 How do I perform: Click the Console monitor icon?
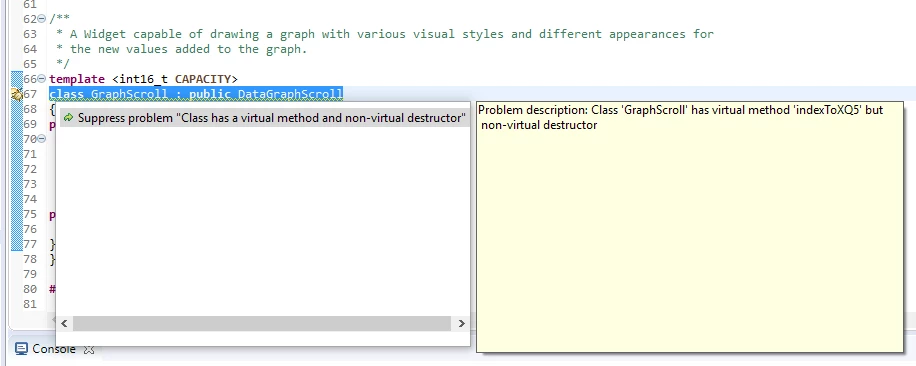(x=21, y=349)
